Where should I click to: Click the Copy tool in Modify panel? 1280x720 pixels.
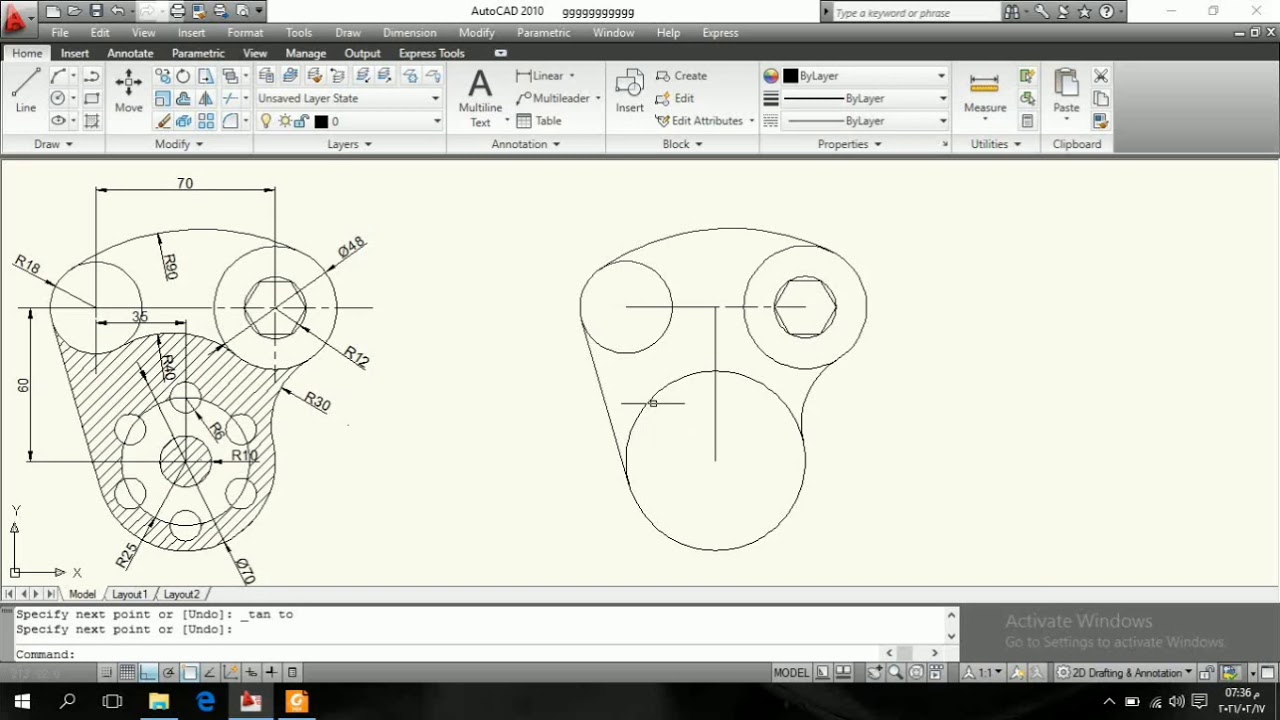point(163,76)
